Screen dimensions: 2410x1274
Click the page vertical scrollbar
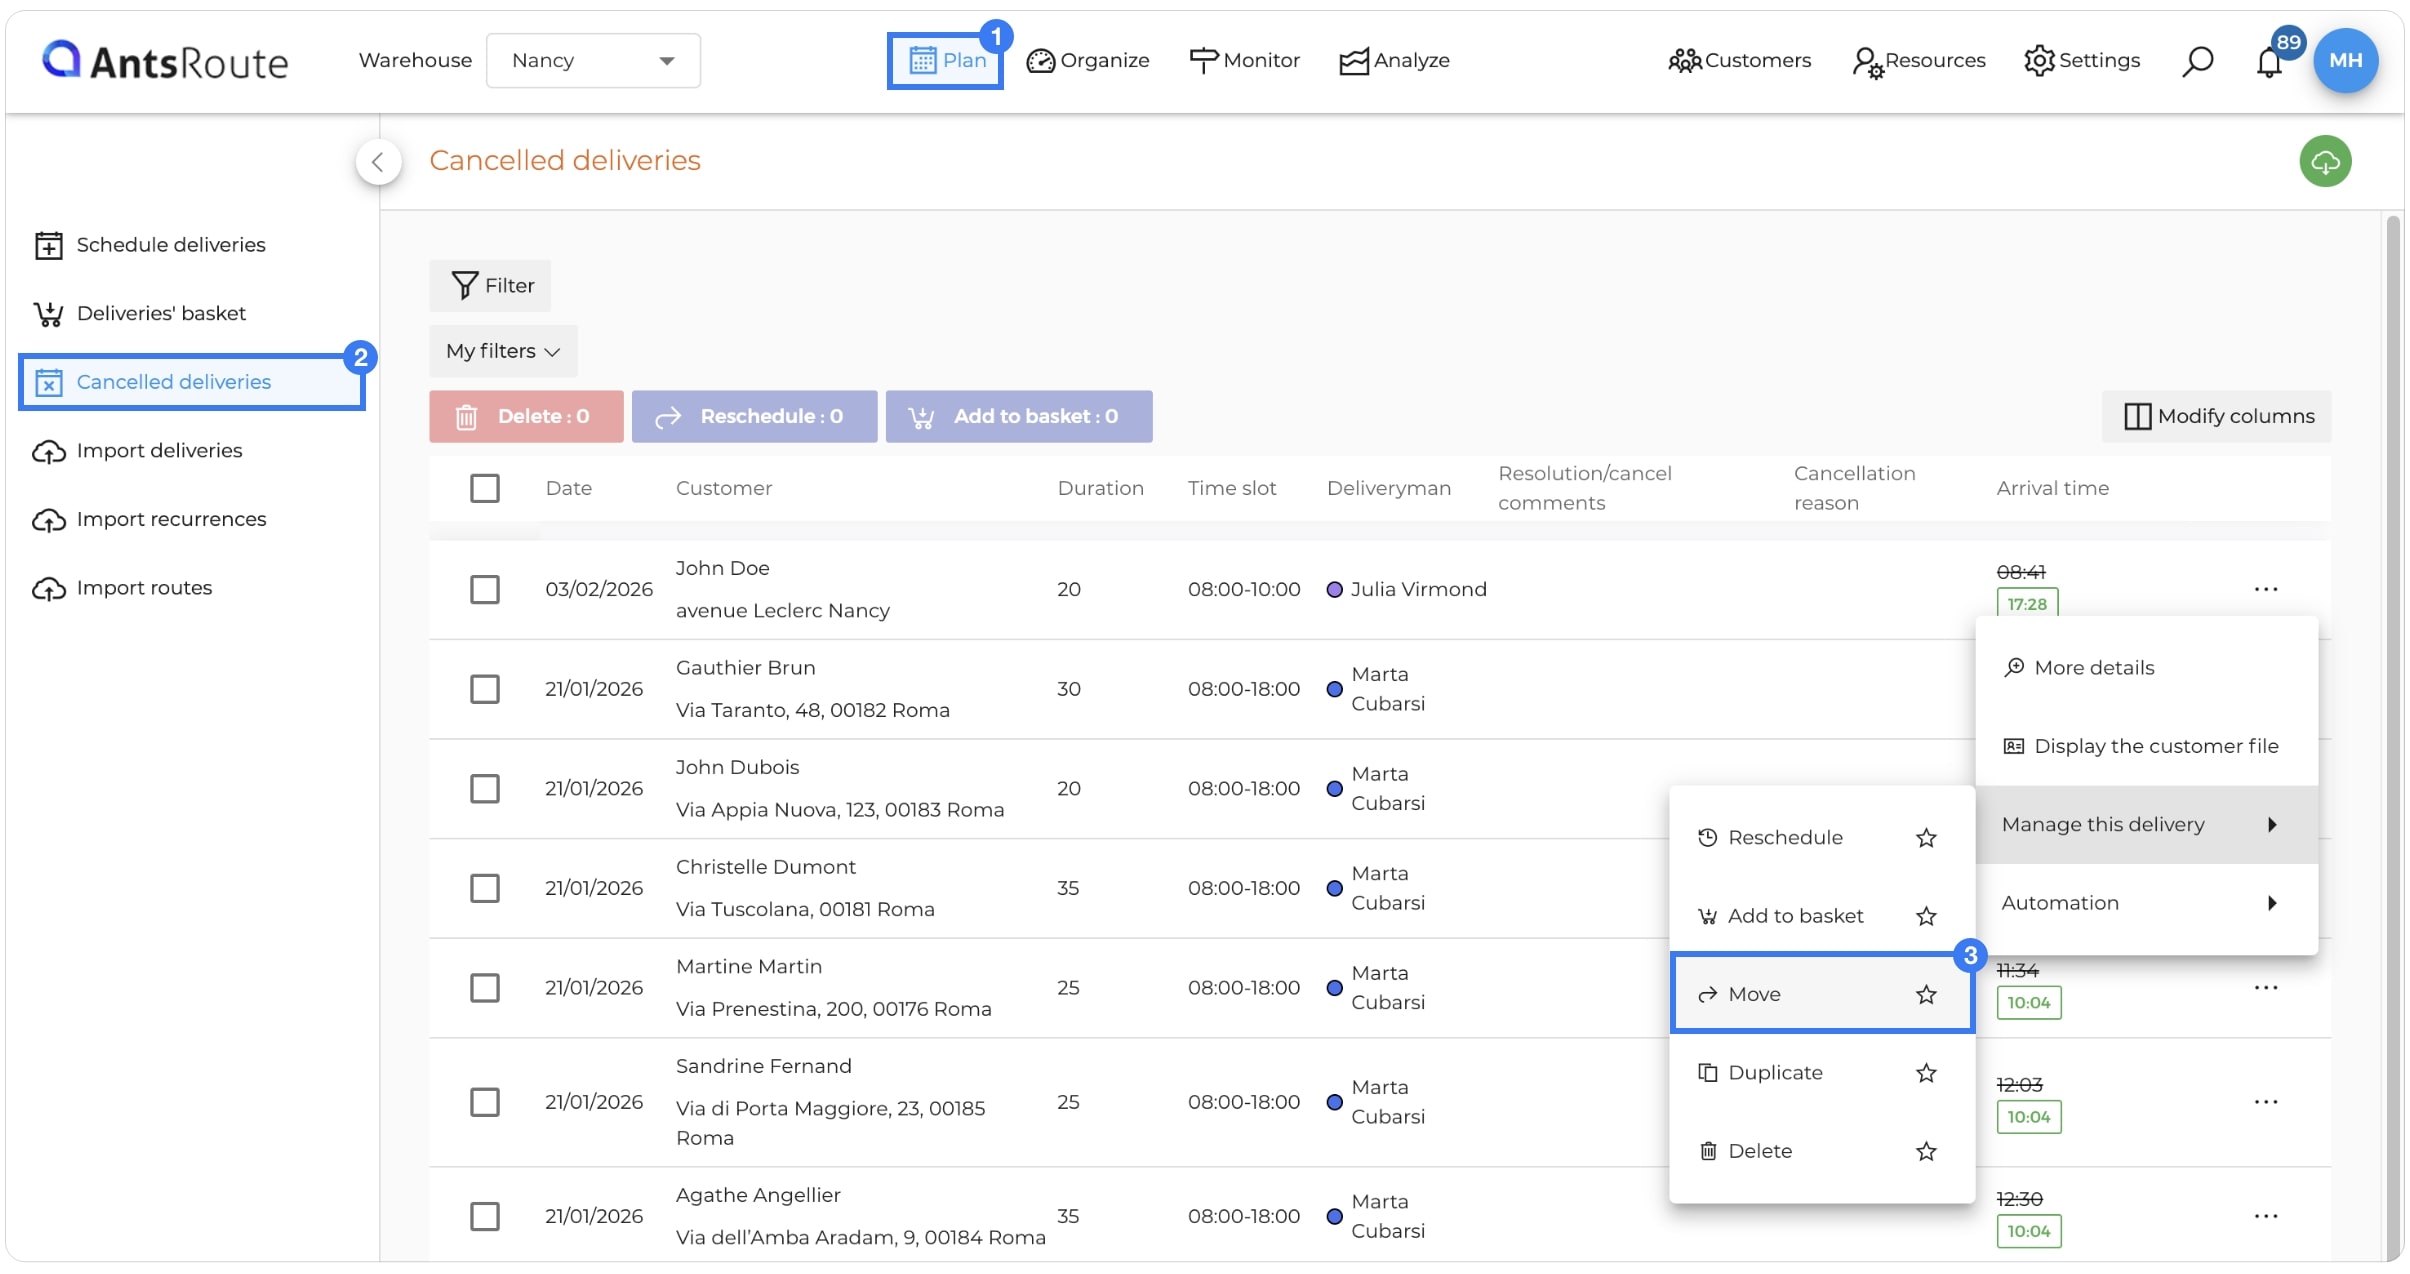2393,738
